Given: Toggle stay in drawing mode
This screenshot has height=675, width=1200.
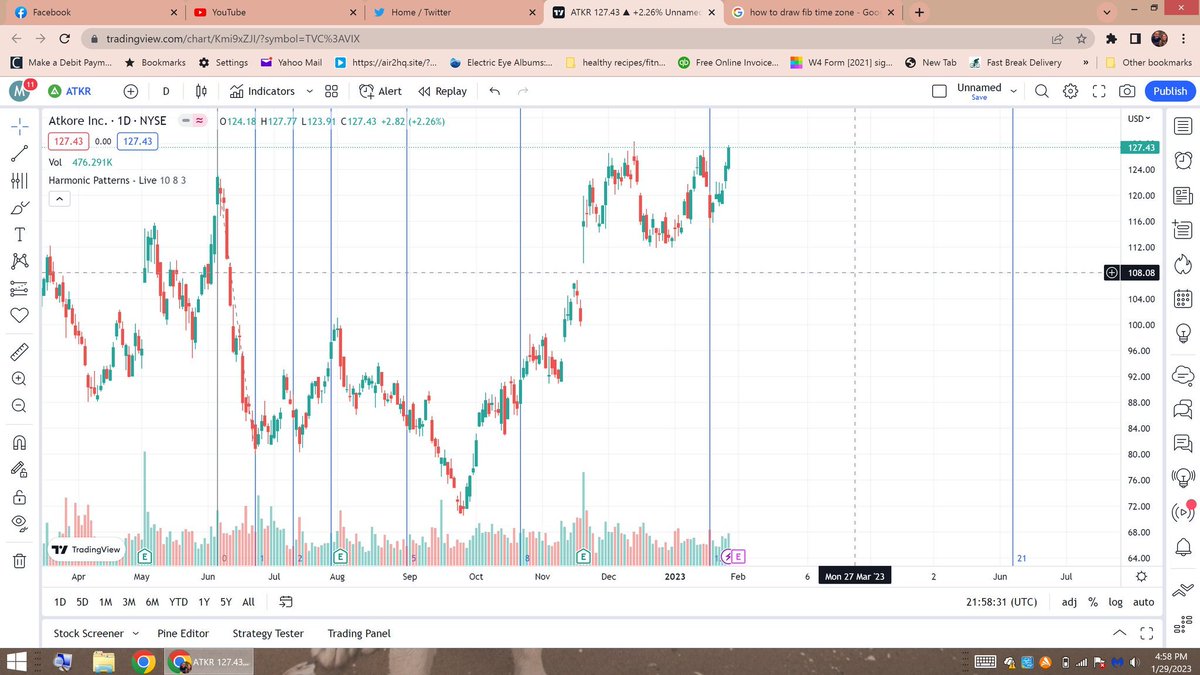Looking at the screenshot, I should tap(19, 469).
